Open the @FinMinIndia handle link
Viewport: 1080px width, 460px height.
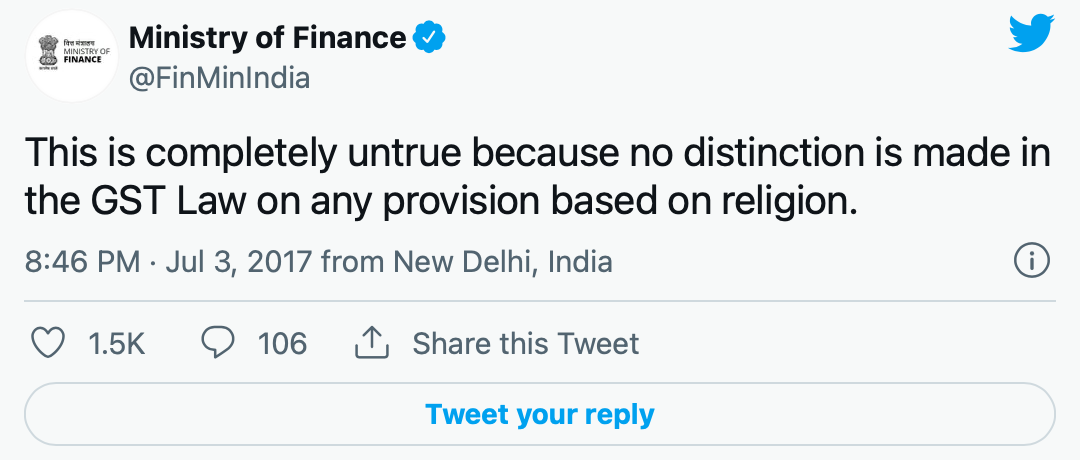(x=219, y=78)
